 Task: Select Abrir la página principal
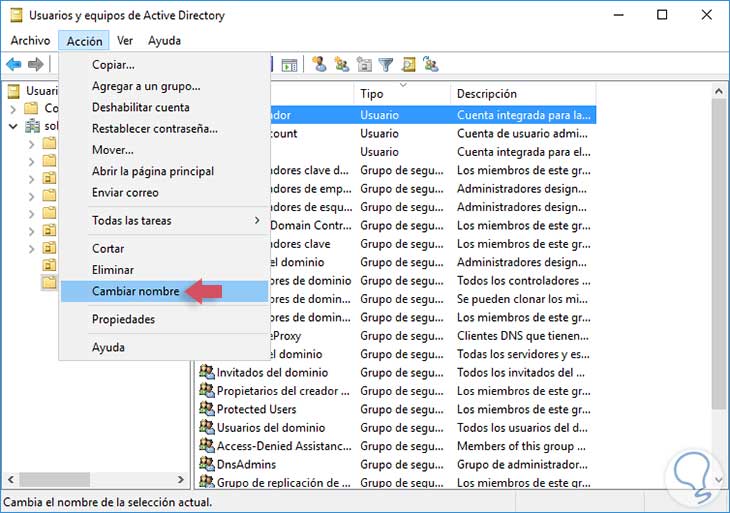coord(164,171)
